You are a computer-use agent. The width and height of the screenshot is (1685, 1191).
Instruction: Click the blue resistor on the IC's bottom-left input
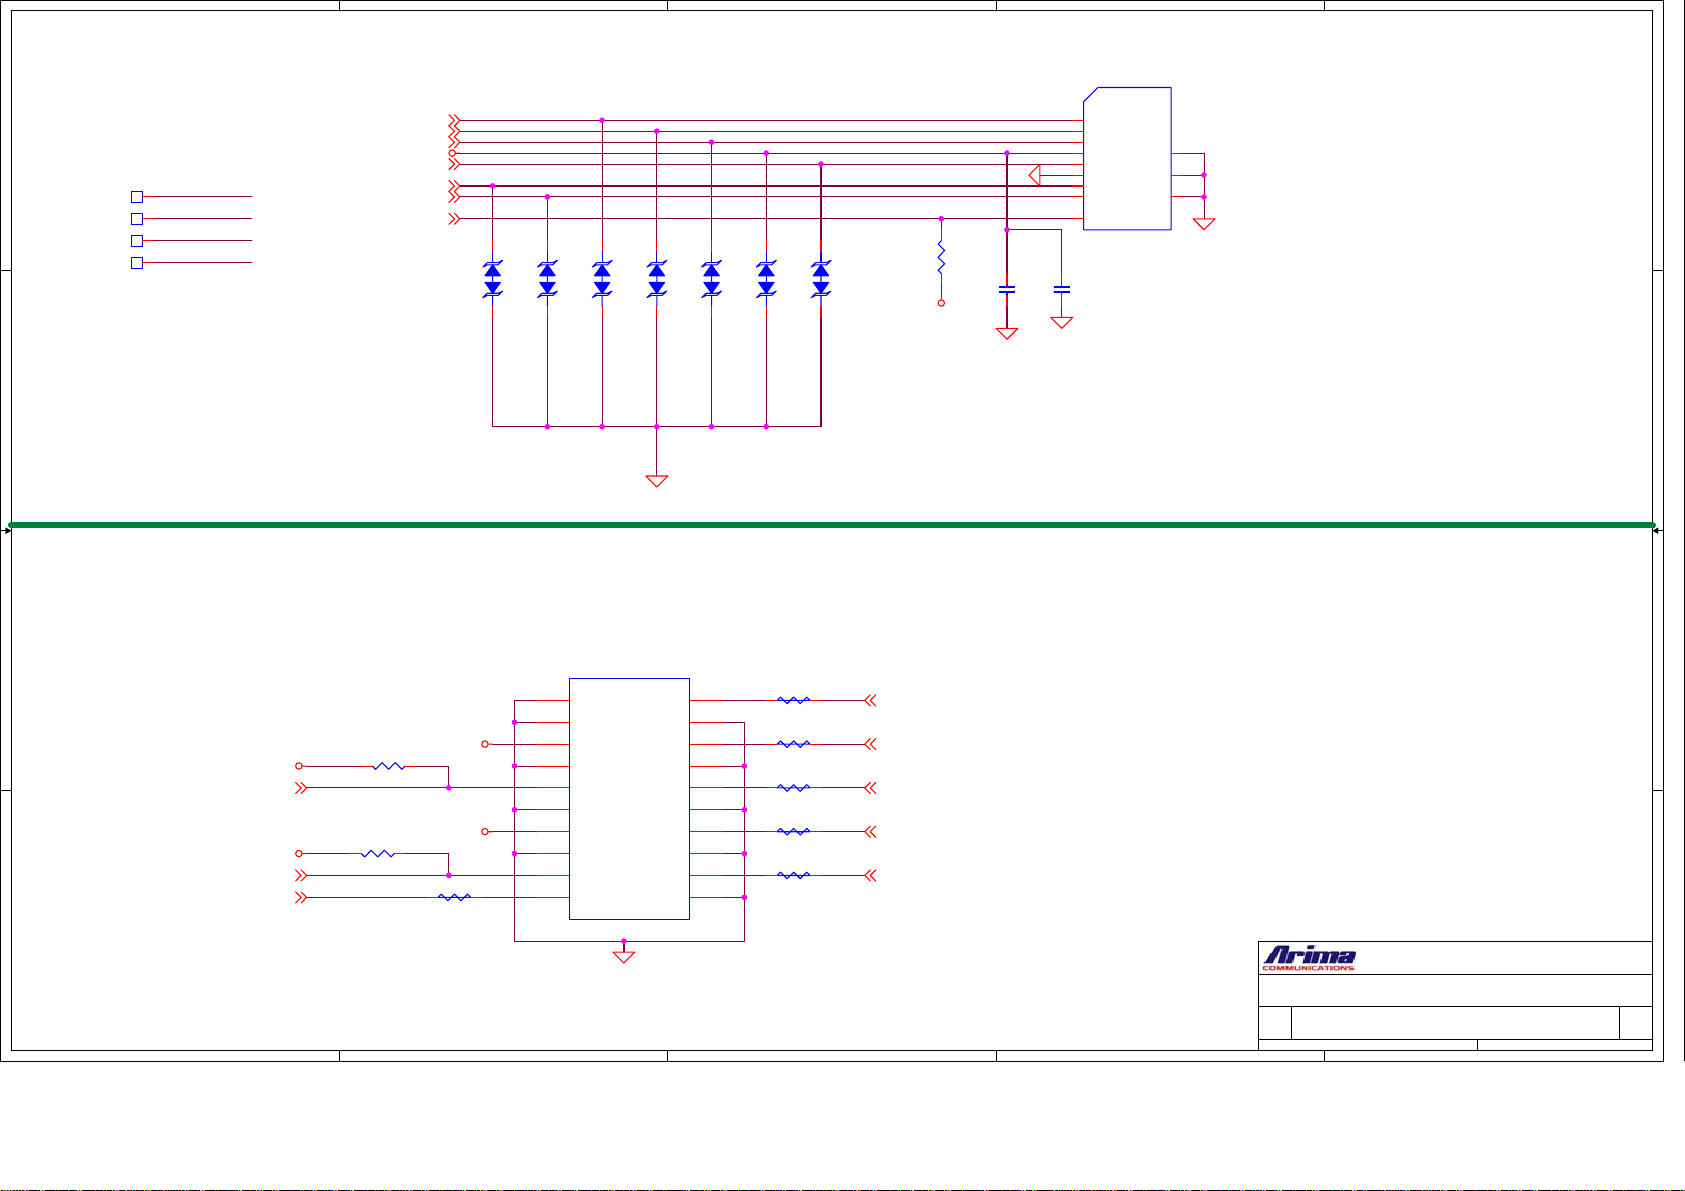click(x=454, y=898)
